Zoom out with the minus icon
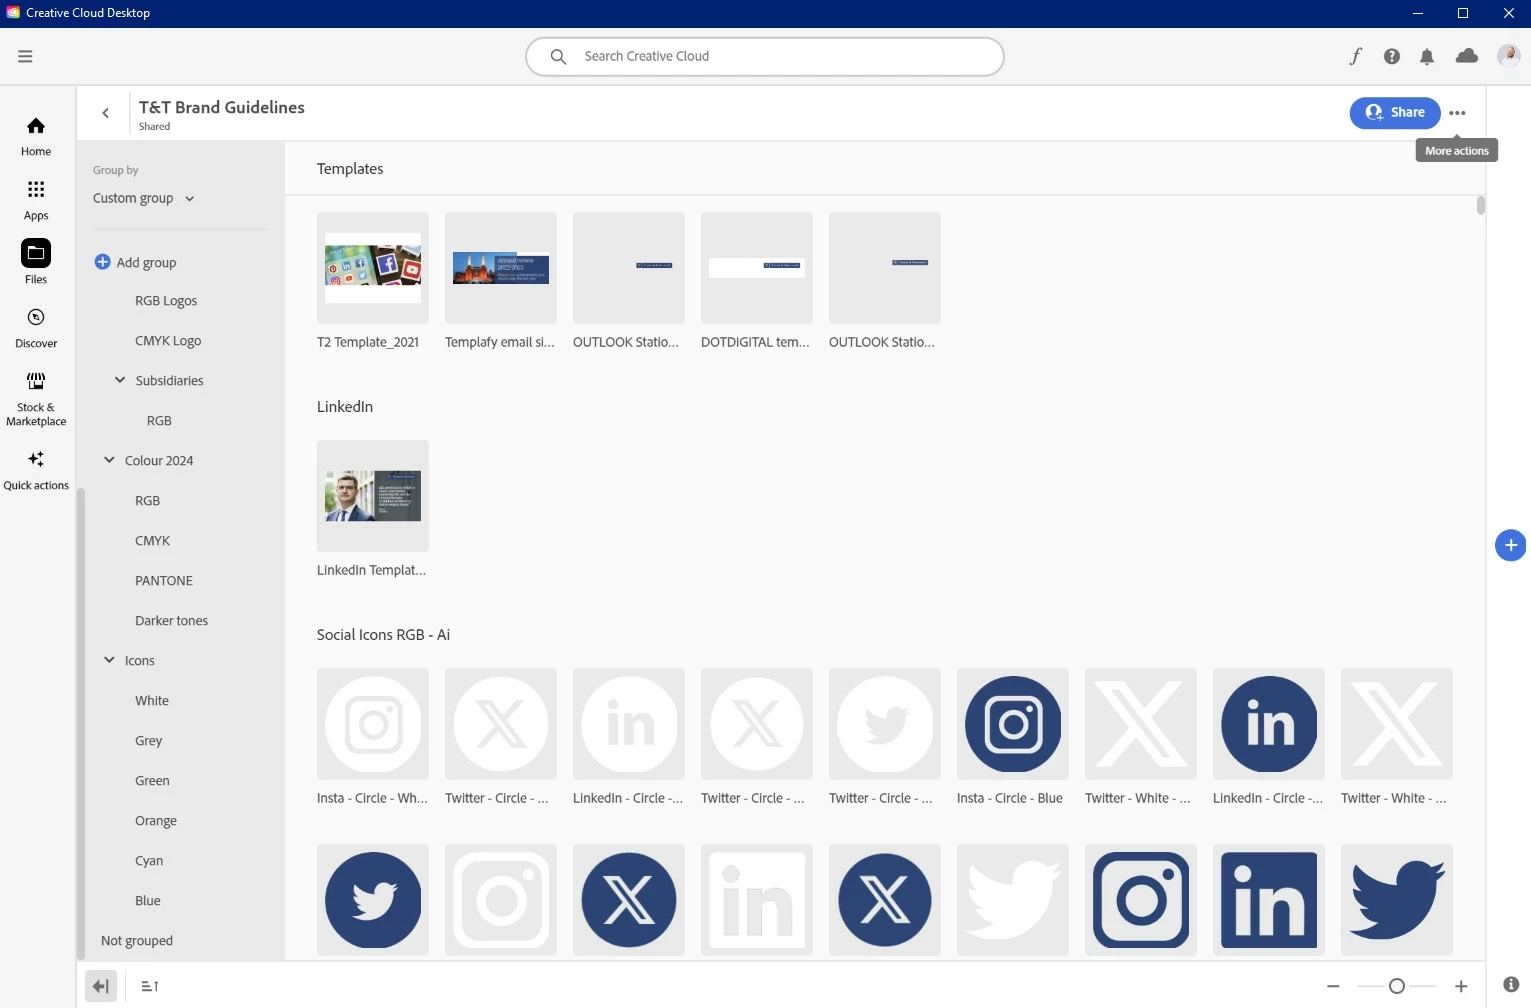This screenshot has height=1008, width=1531. click(x=1333, y=986)
